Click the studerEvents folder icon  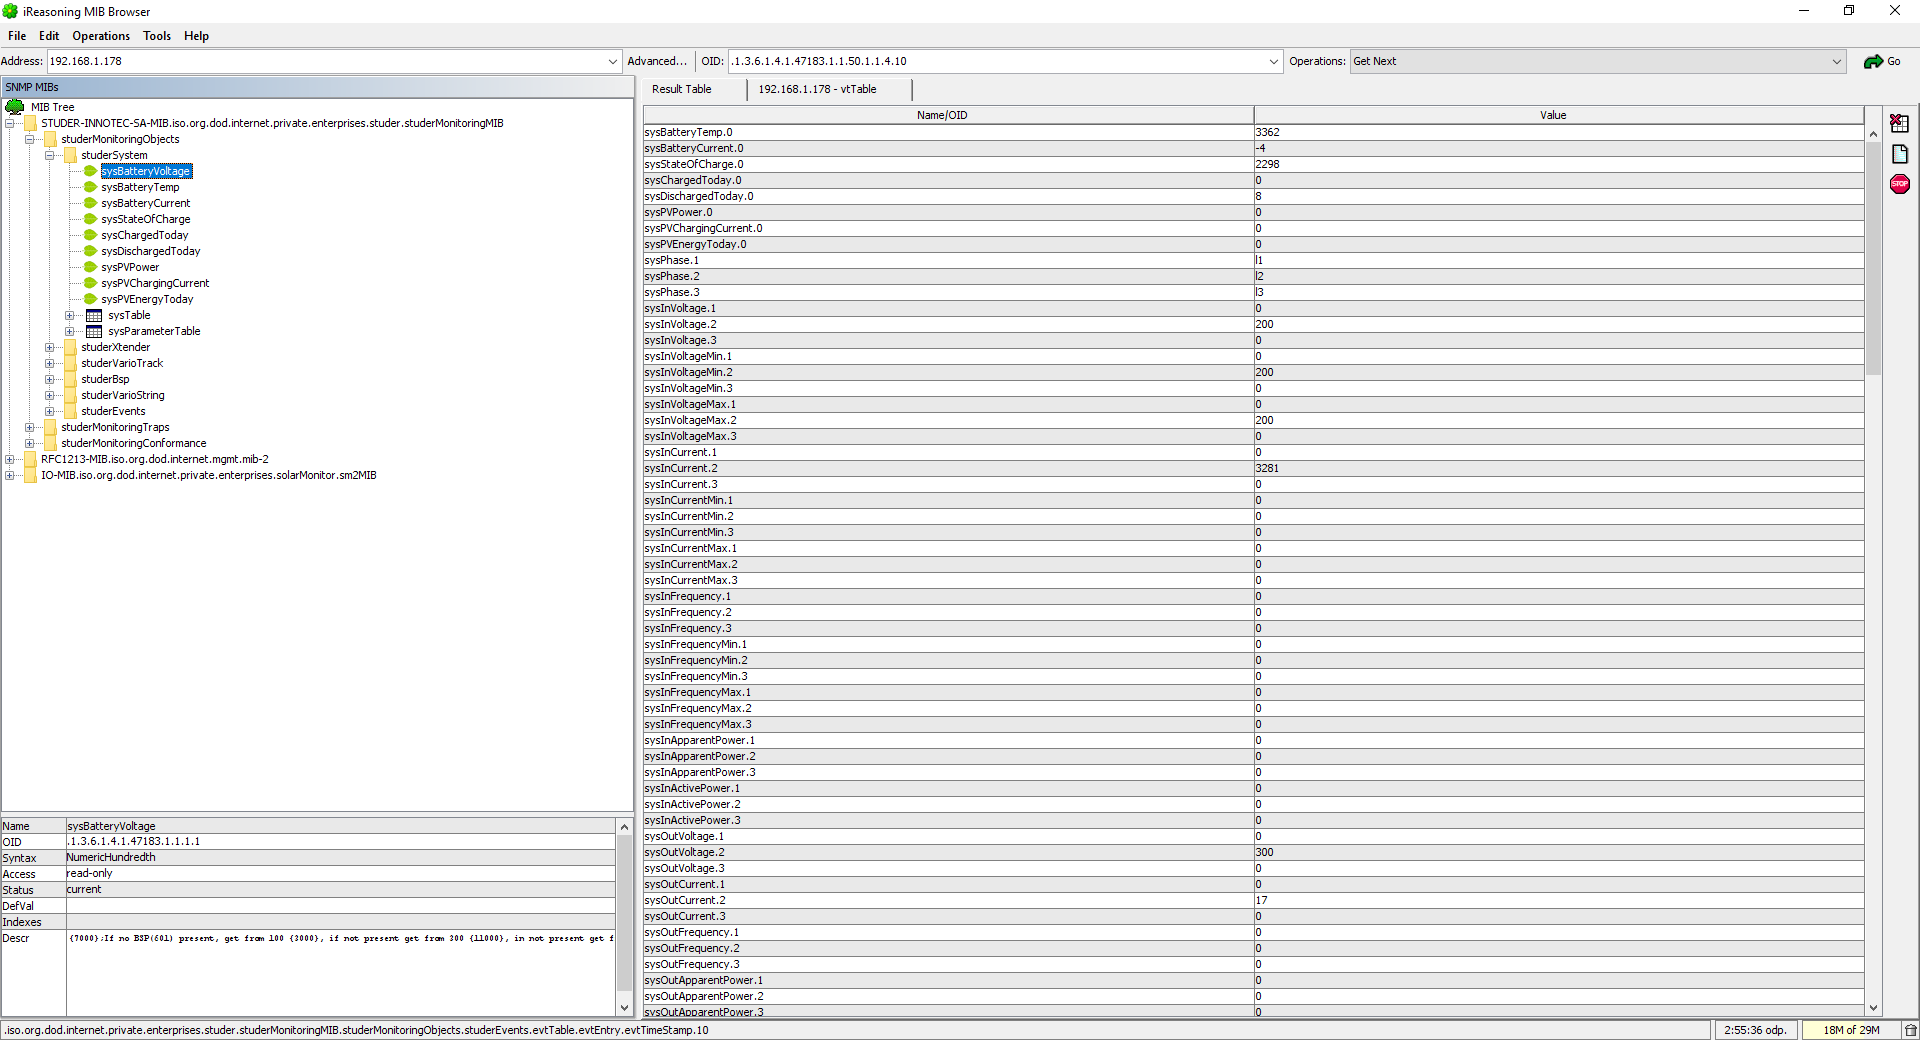(70, 412)
